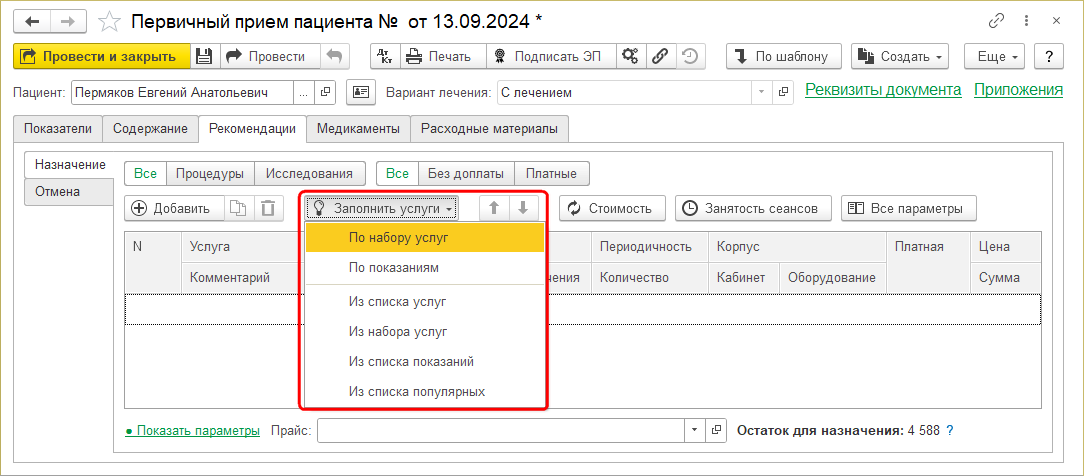
Task: Open the help question mark button
Action: click(1048, 57)
